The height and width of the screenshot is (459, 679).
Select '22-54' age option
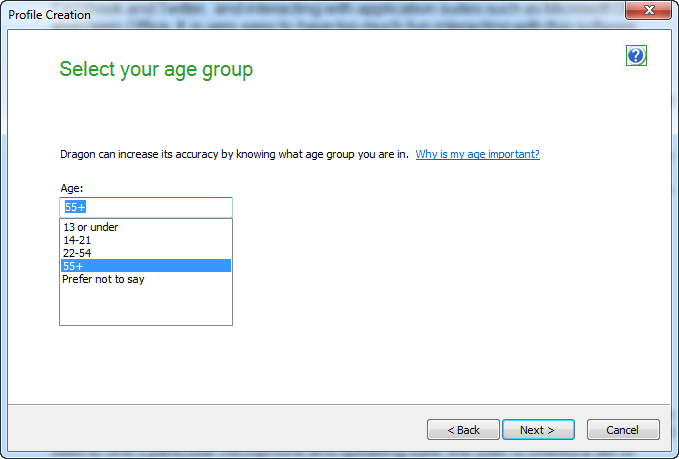146,253
